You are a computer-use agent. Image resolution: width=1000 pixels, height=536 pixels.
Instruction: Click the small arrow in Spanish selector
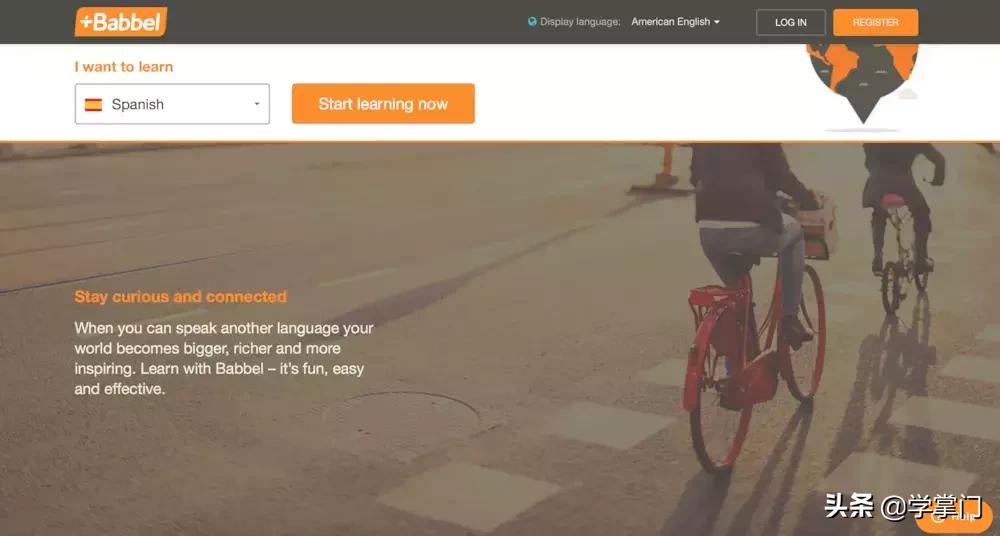[256, 104]
